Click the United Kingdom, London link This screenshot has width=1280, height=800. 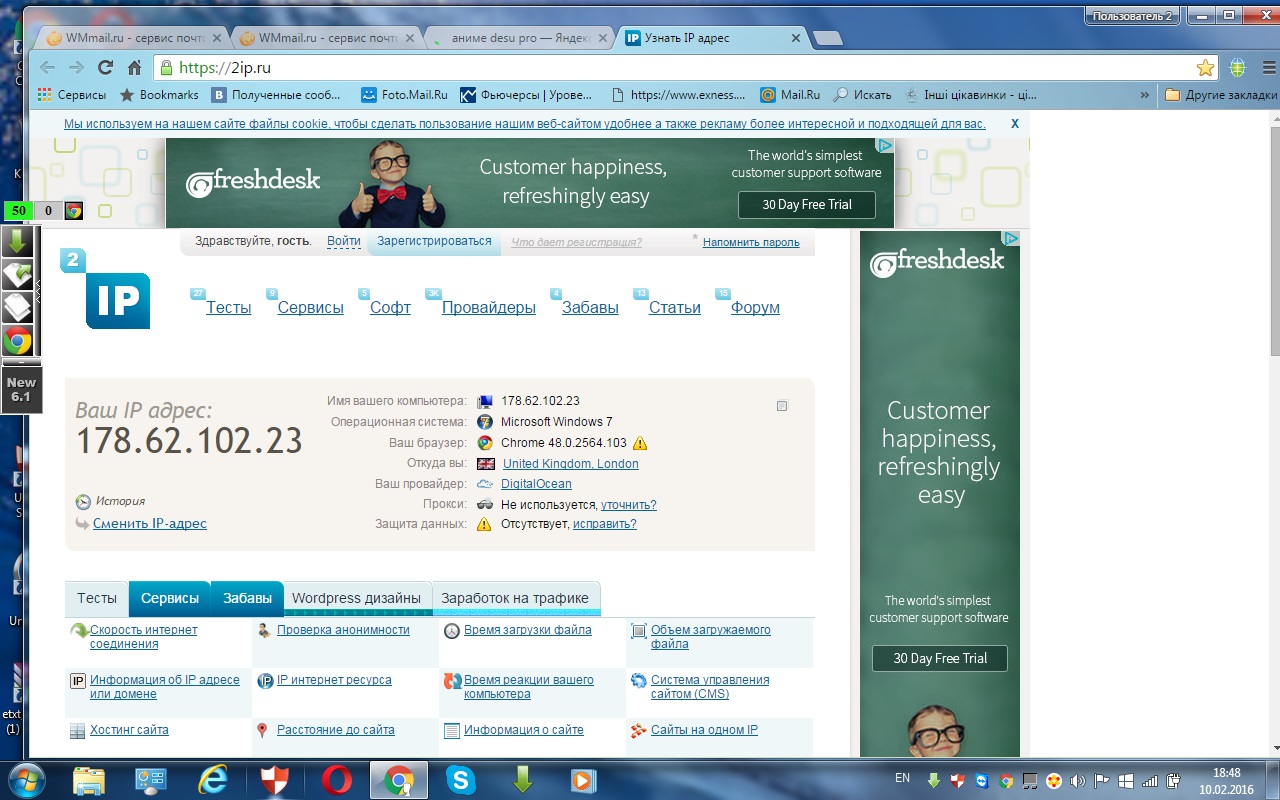coord(570,464)
